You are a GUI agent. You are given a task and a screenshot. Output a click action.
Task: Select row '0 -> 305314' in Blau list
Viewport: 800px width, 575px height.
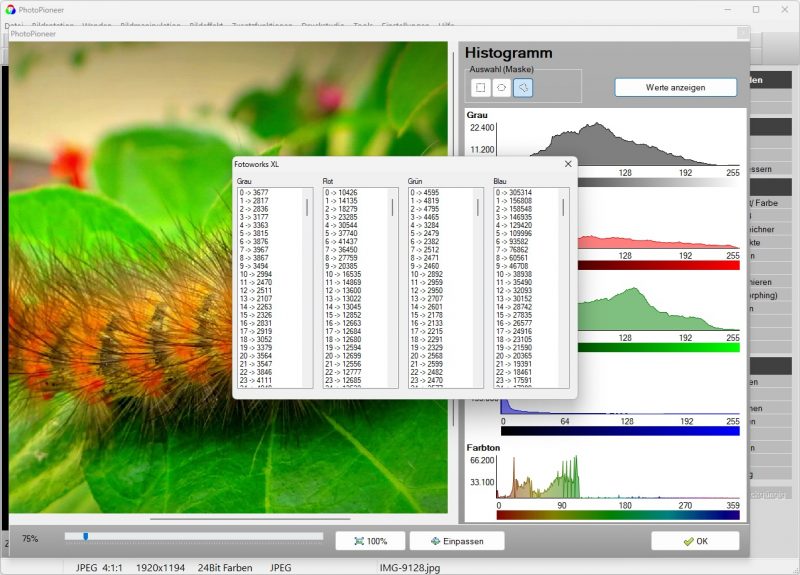pyautogui.click(x=513, y=192)
